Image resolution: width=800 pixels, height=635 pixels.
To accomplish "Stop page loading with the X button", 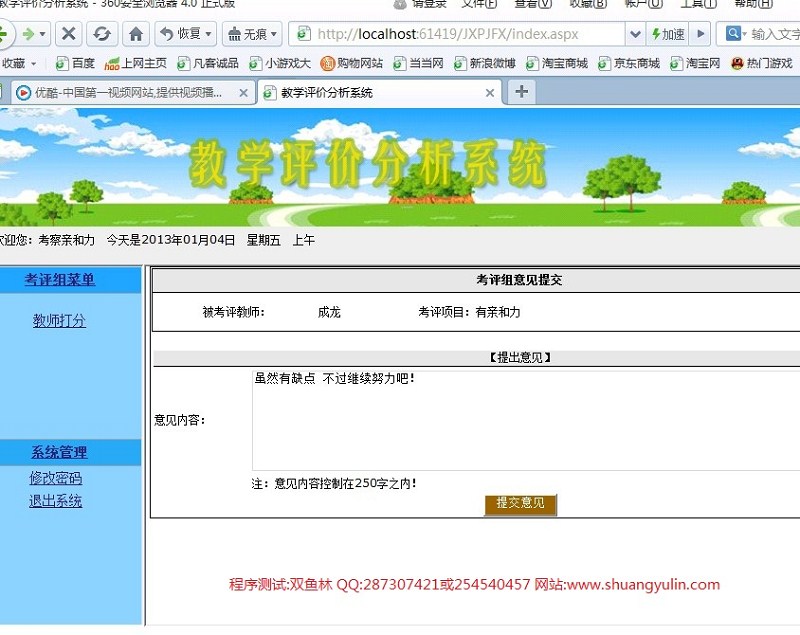I will point(68,34).
